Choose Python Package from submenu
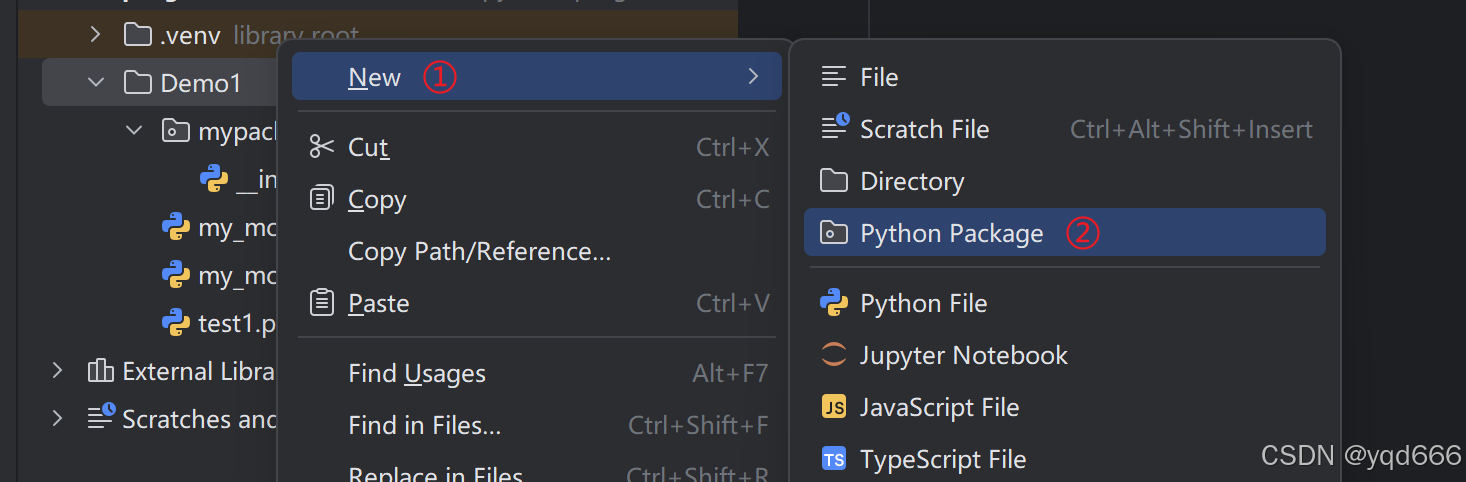Screen dimensions: 1466x482 click(951, 233)
